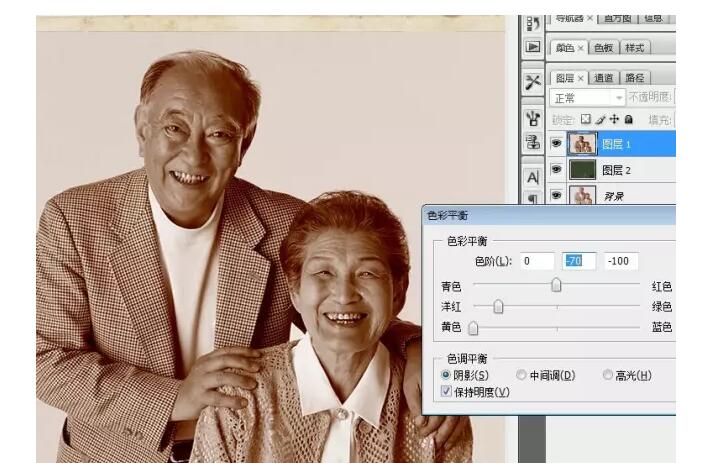Switch to the 图层 tab

[565, 78]
